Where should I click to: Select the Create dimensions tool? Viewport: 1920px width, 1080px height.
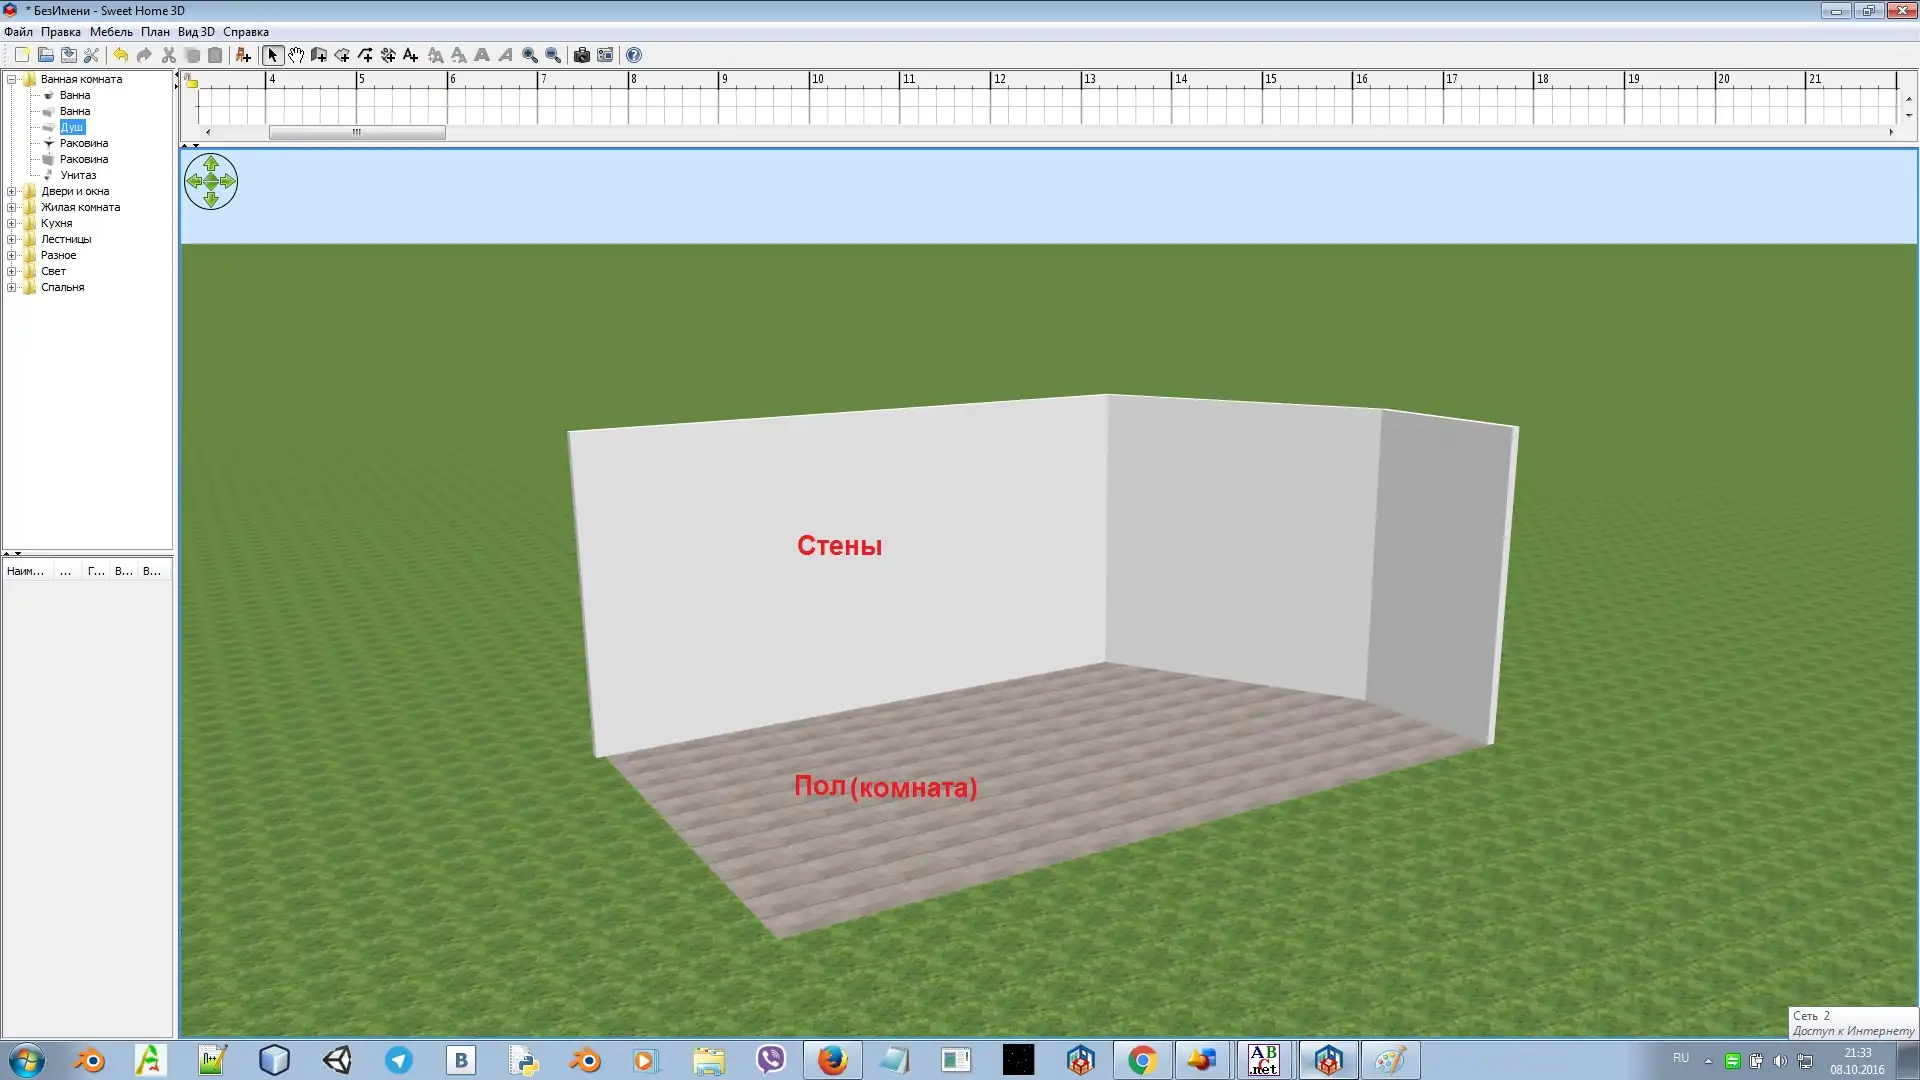[388, 55]
